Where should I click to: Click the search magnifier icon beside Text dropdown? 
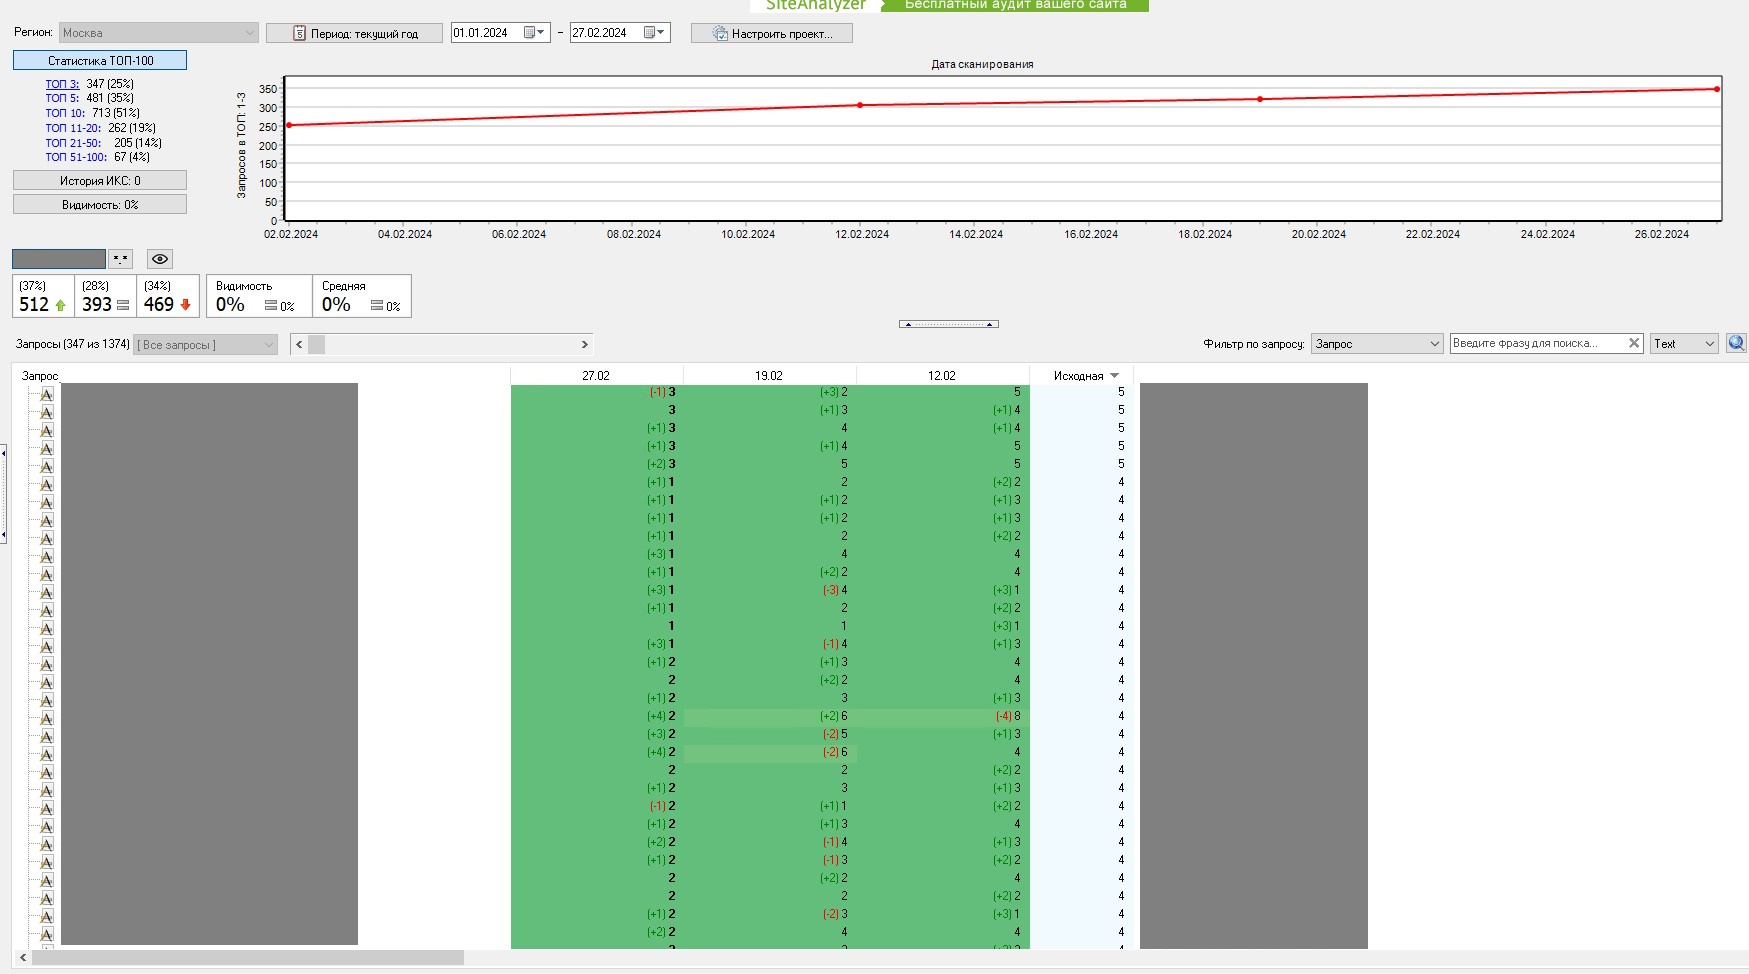coord(1736,343)
